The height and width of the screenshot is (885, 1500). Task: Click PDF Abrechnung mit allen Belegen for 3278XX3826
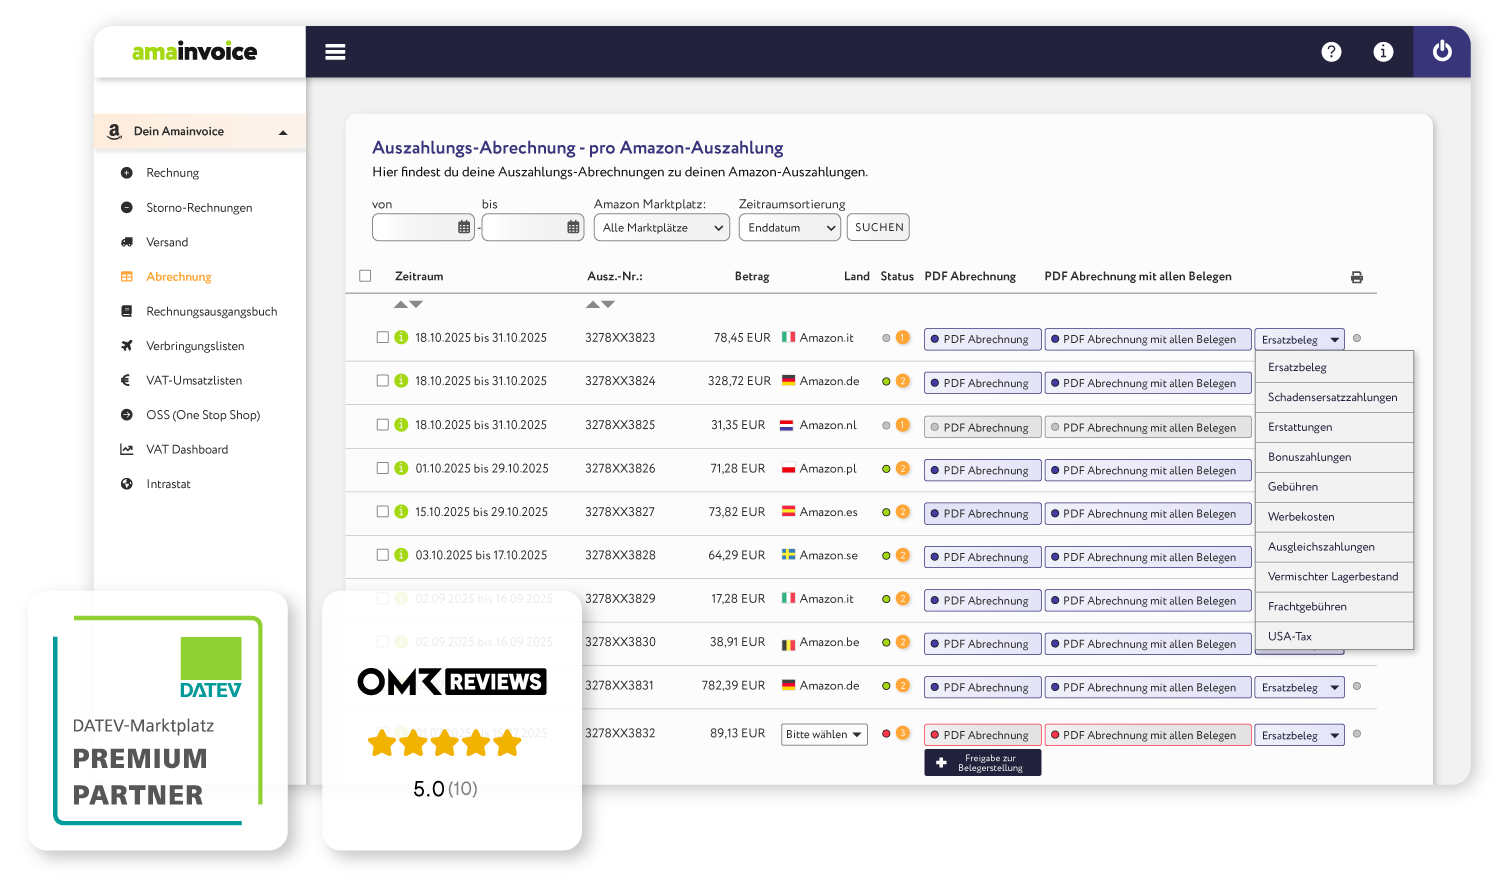click(1148, 470)
